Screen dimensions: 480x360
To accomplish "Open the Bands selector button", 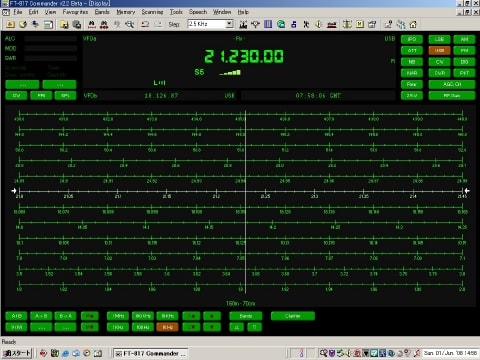I will (246, 316).
